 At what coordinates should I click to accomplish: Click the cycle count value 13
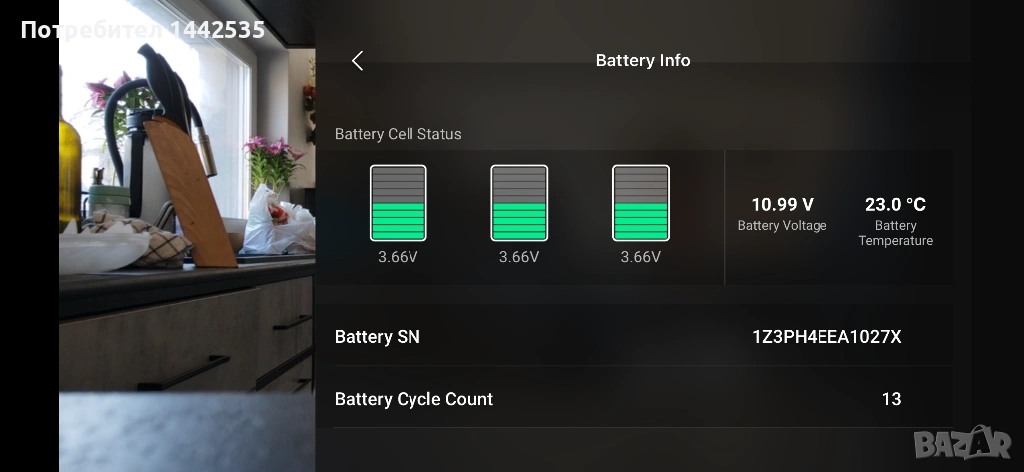pos(891,399)
